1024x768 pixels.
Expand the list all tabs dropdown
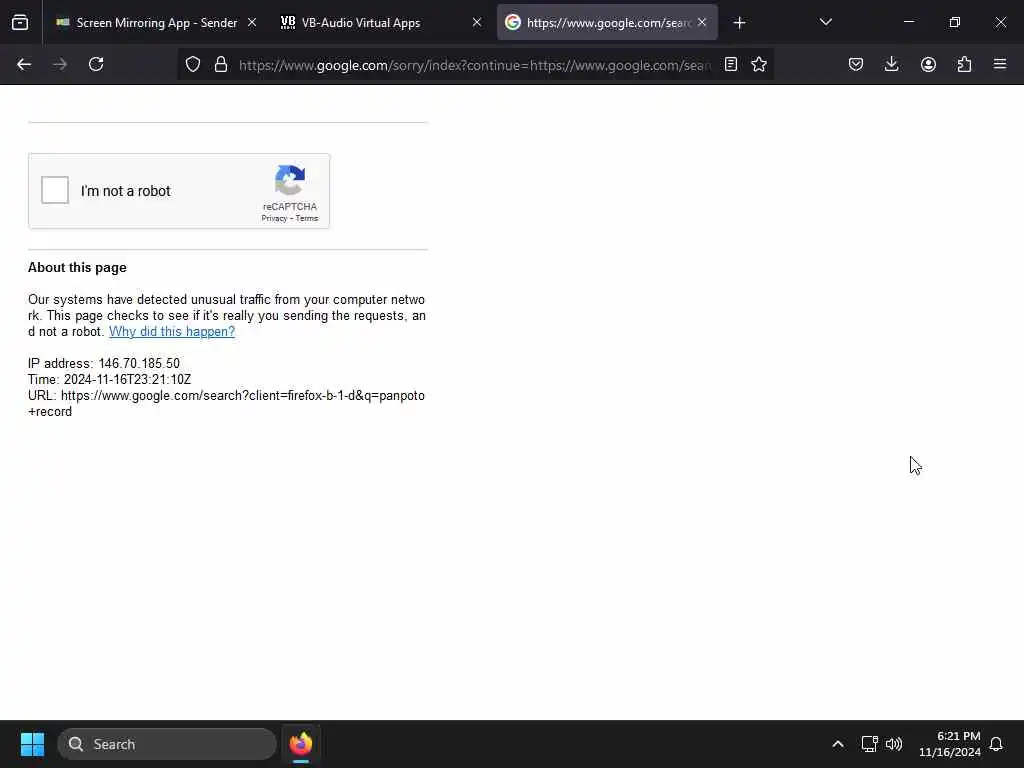click(825, 23)
